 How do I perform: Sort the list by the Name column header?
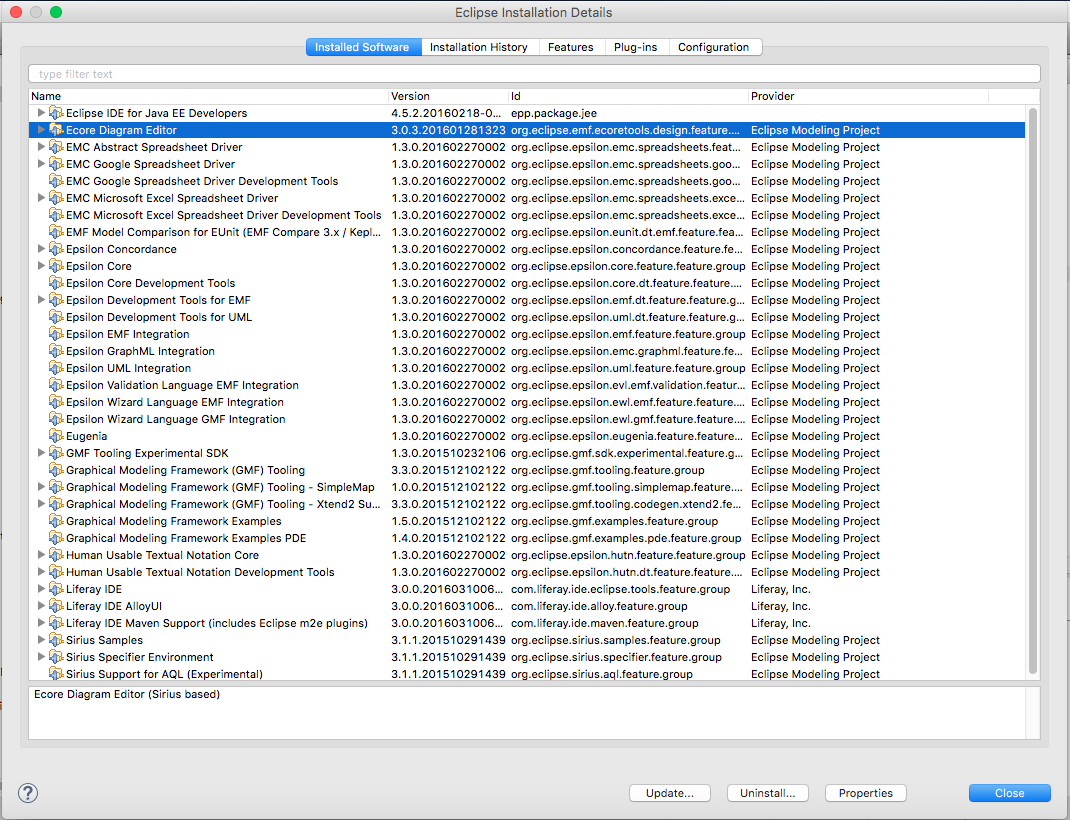click(x=209, y=96)
